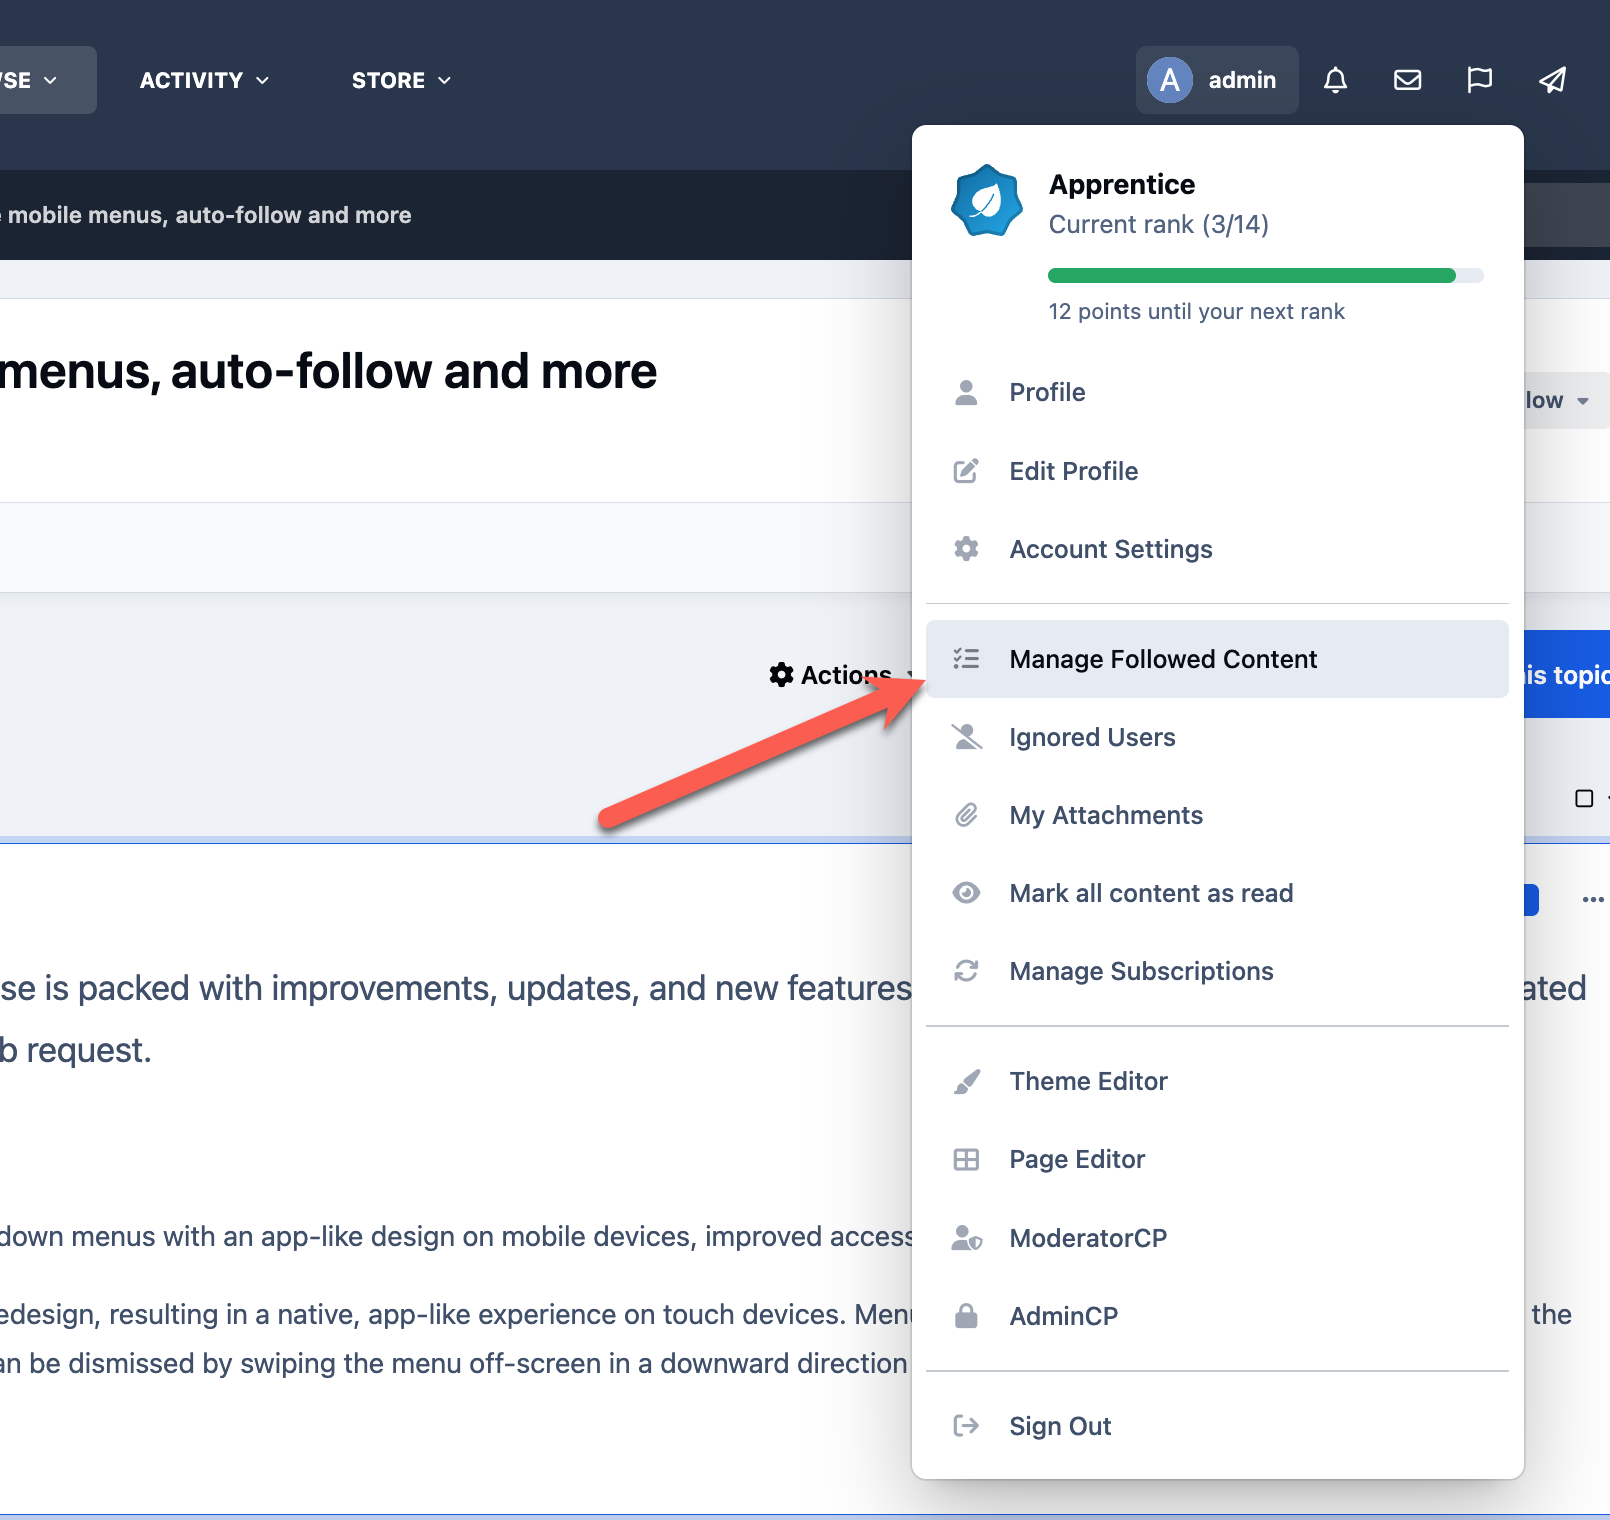Open the post options ellipsis menu
Screen dimensions: 1610x1520
point(1593,900)
